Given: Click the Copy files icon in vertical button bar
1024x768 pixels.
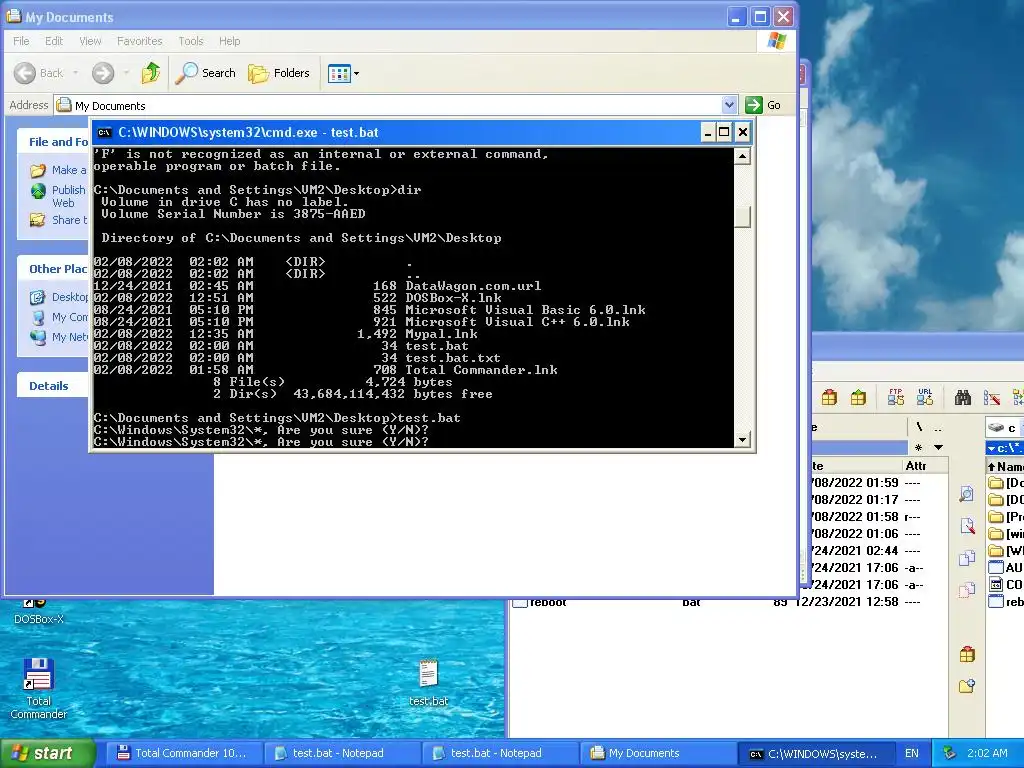Looking at the screenshot, I should (967, 558).
